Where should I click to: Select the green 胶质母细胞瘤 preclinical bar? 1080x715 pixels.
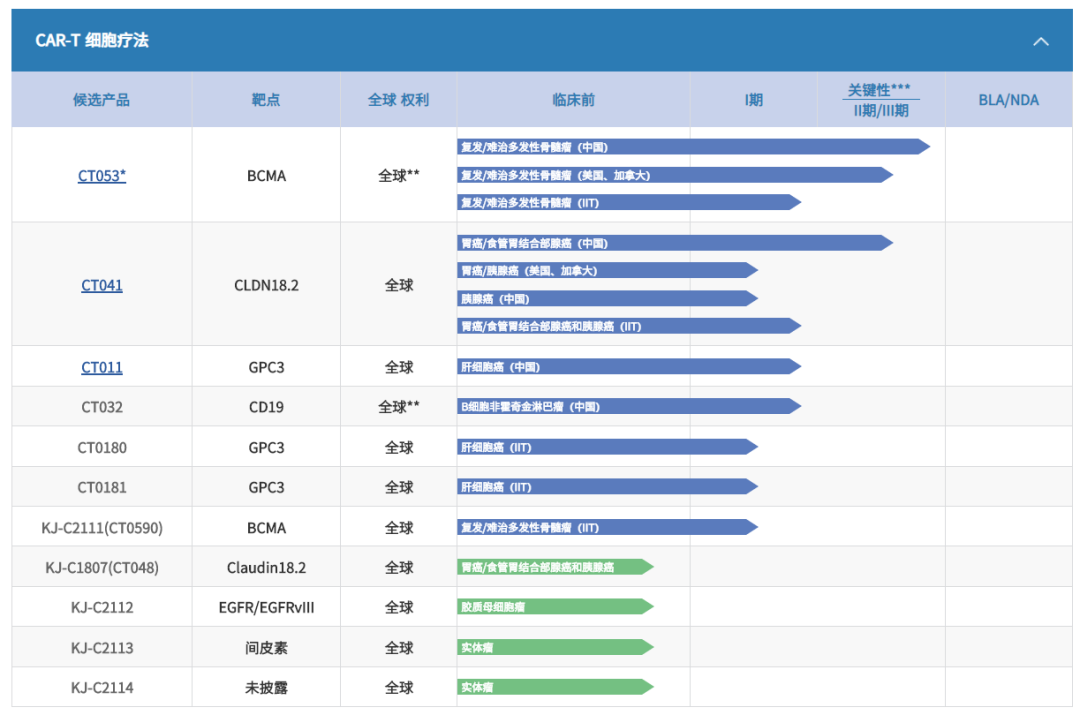tap(553, 607)
